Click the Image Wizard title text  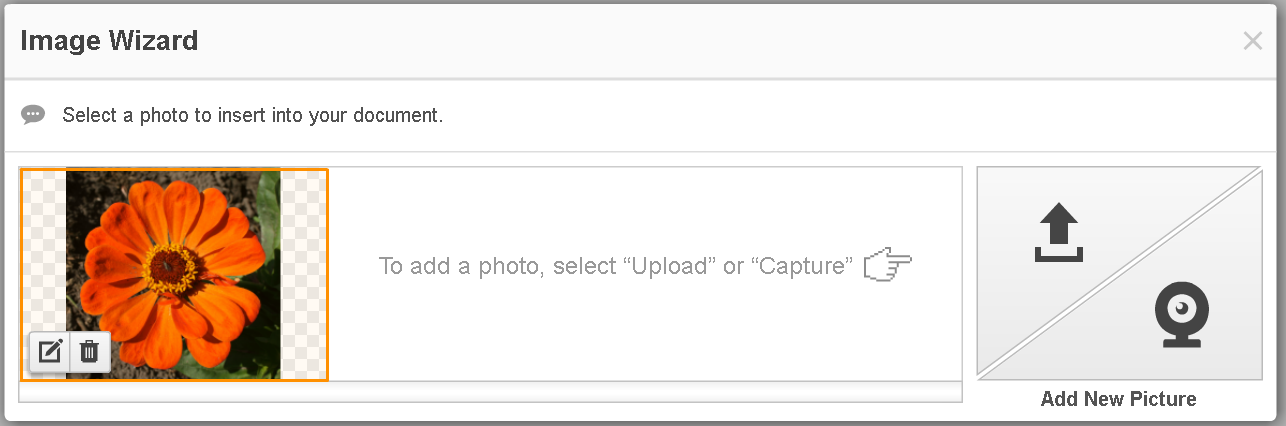coord(109,41)
